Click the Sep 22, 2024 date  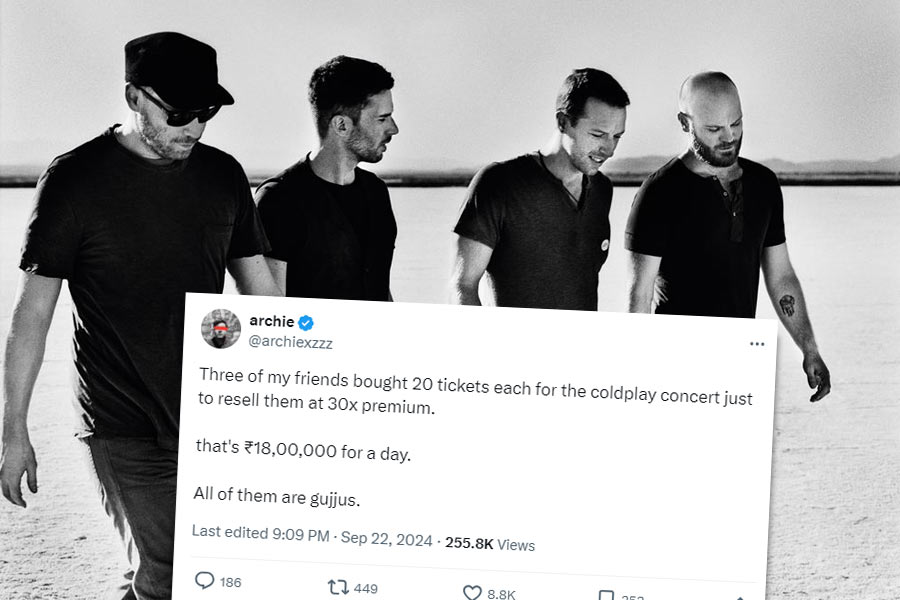[386, 539]
